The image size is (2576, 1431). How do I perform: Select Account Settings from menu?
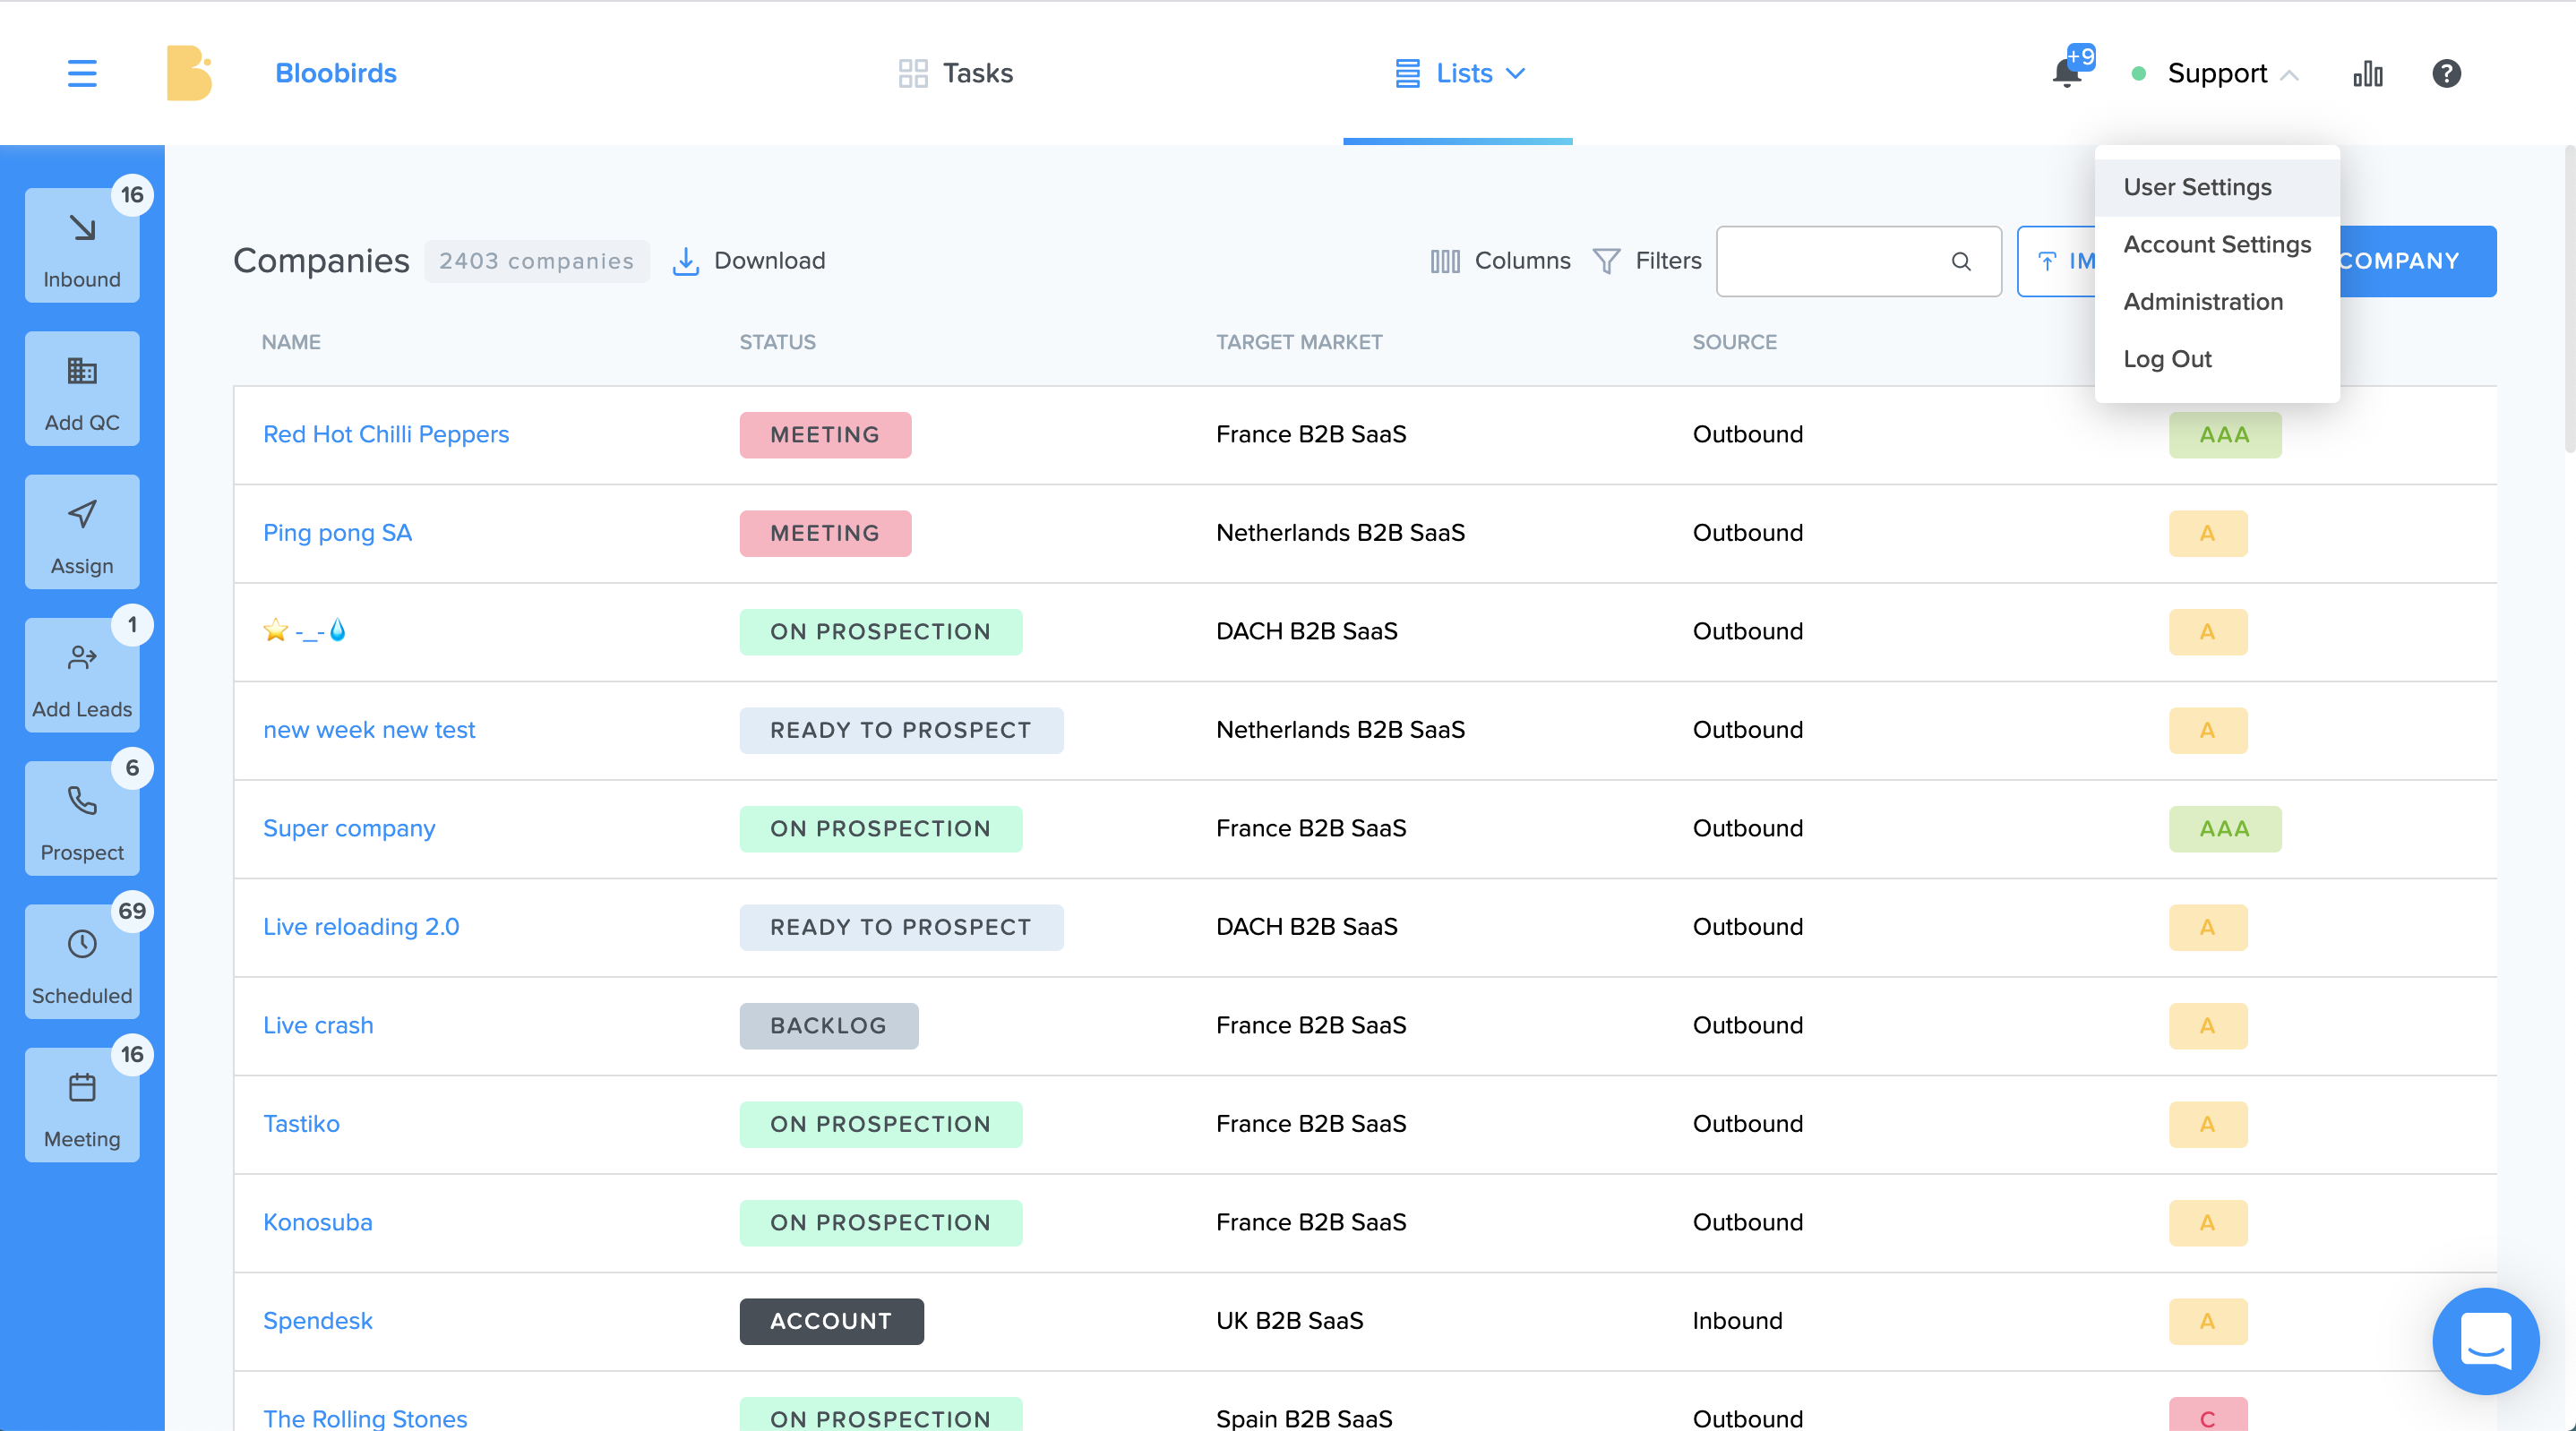2217,244
